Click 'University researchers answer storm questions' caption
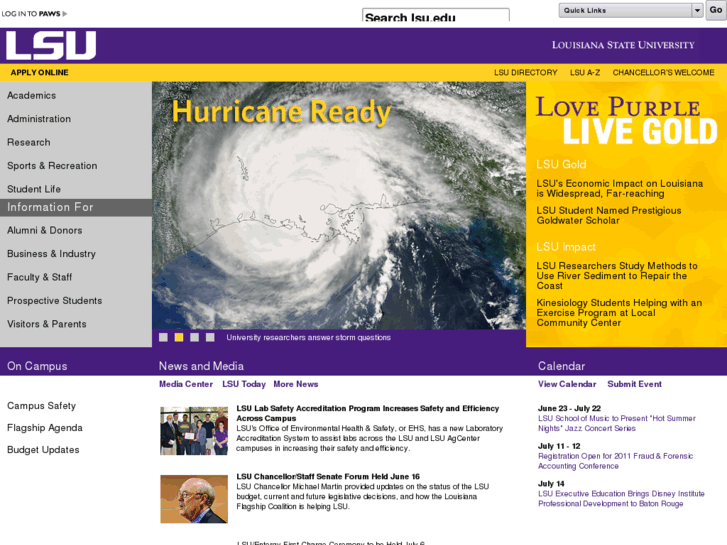The image size is (727, 545). pos(308,338)
